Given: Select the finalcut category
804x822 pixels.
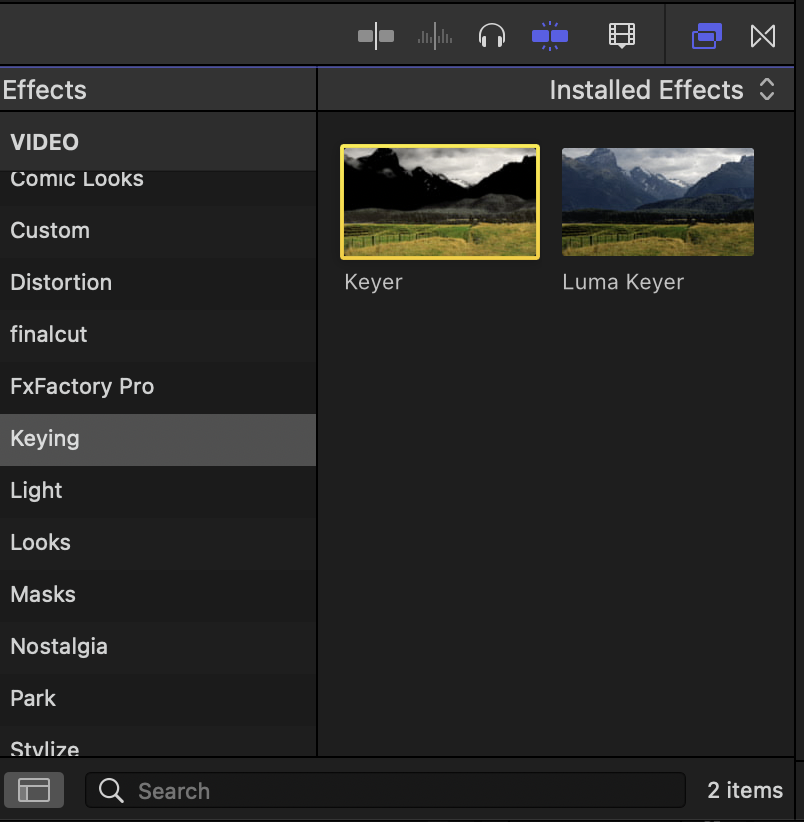Looking at the screenshot, I should [x=158, y=334].
